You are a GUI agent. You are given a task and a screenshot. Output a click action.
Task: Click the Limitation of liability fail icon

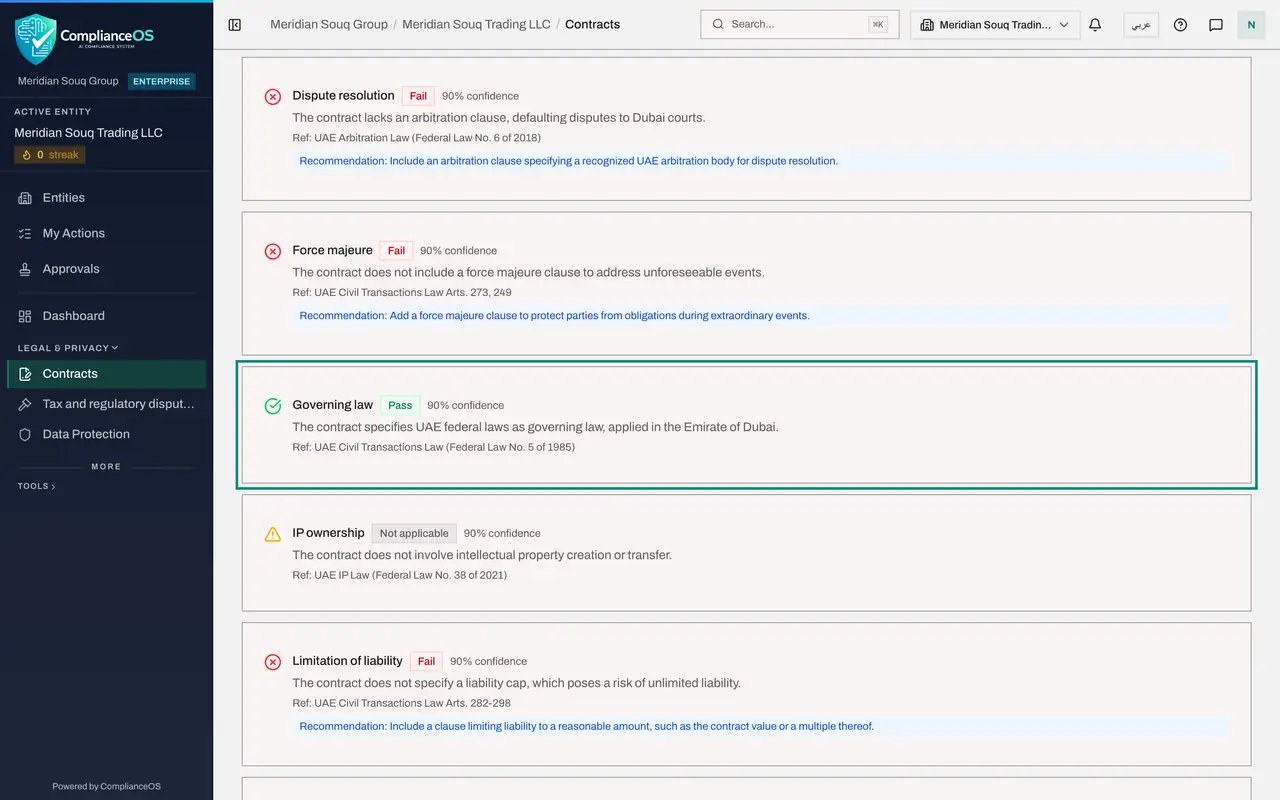click(x=273, y=662)
